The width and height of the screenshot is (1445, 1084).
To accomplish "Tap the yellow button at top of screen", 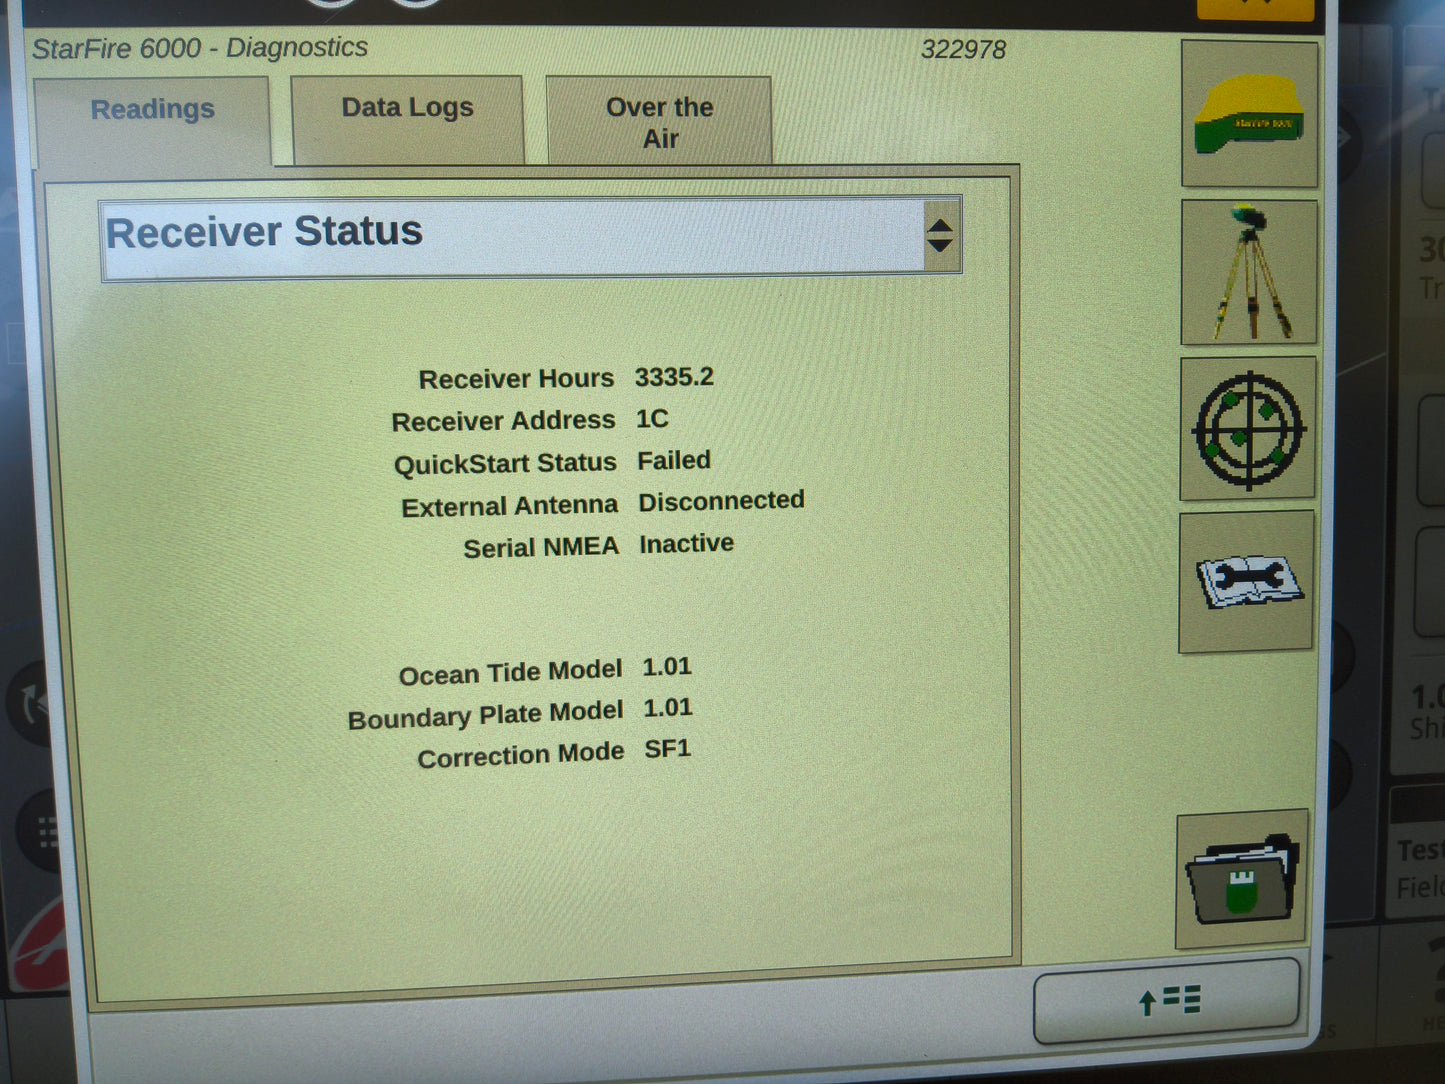I will coord(1253,8).
